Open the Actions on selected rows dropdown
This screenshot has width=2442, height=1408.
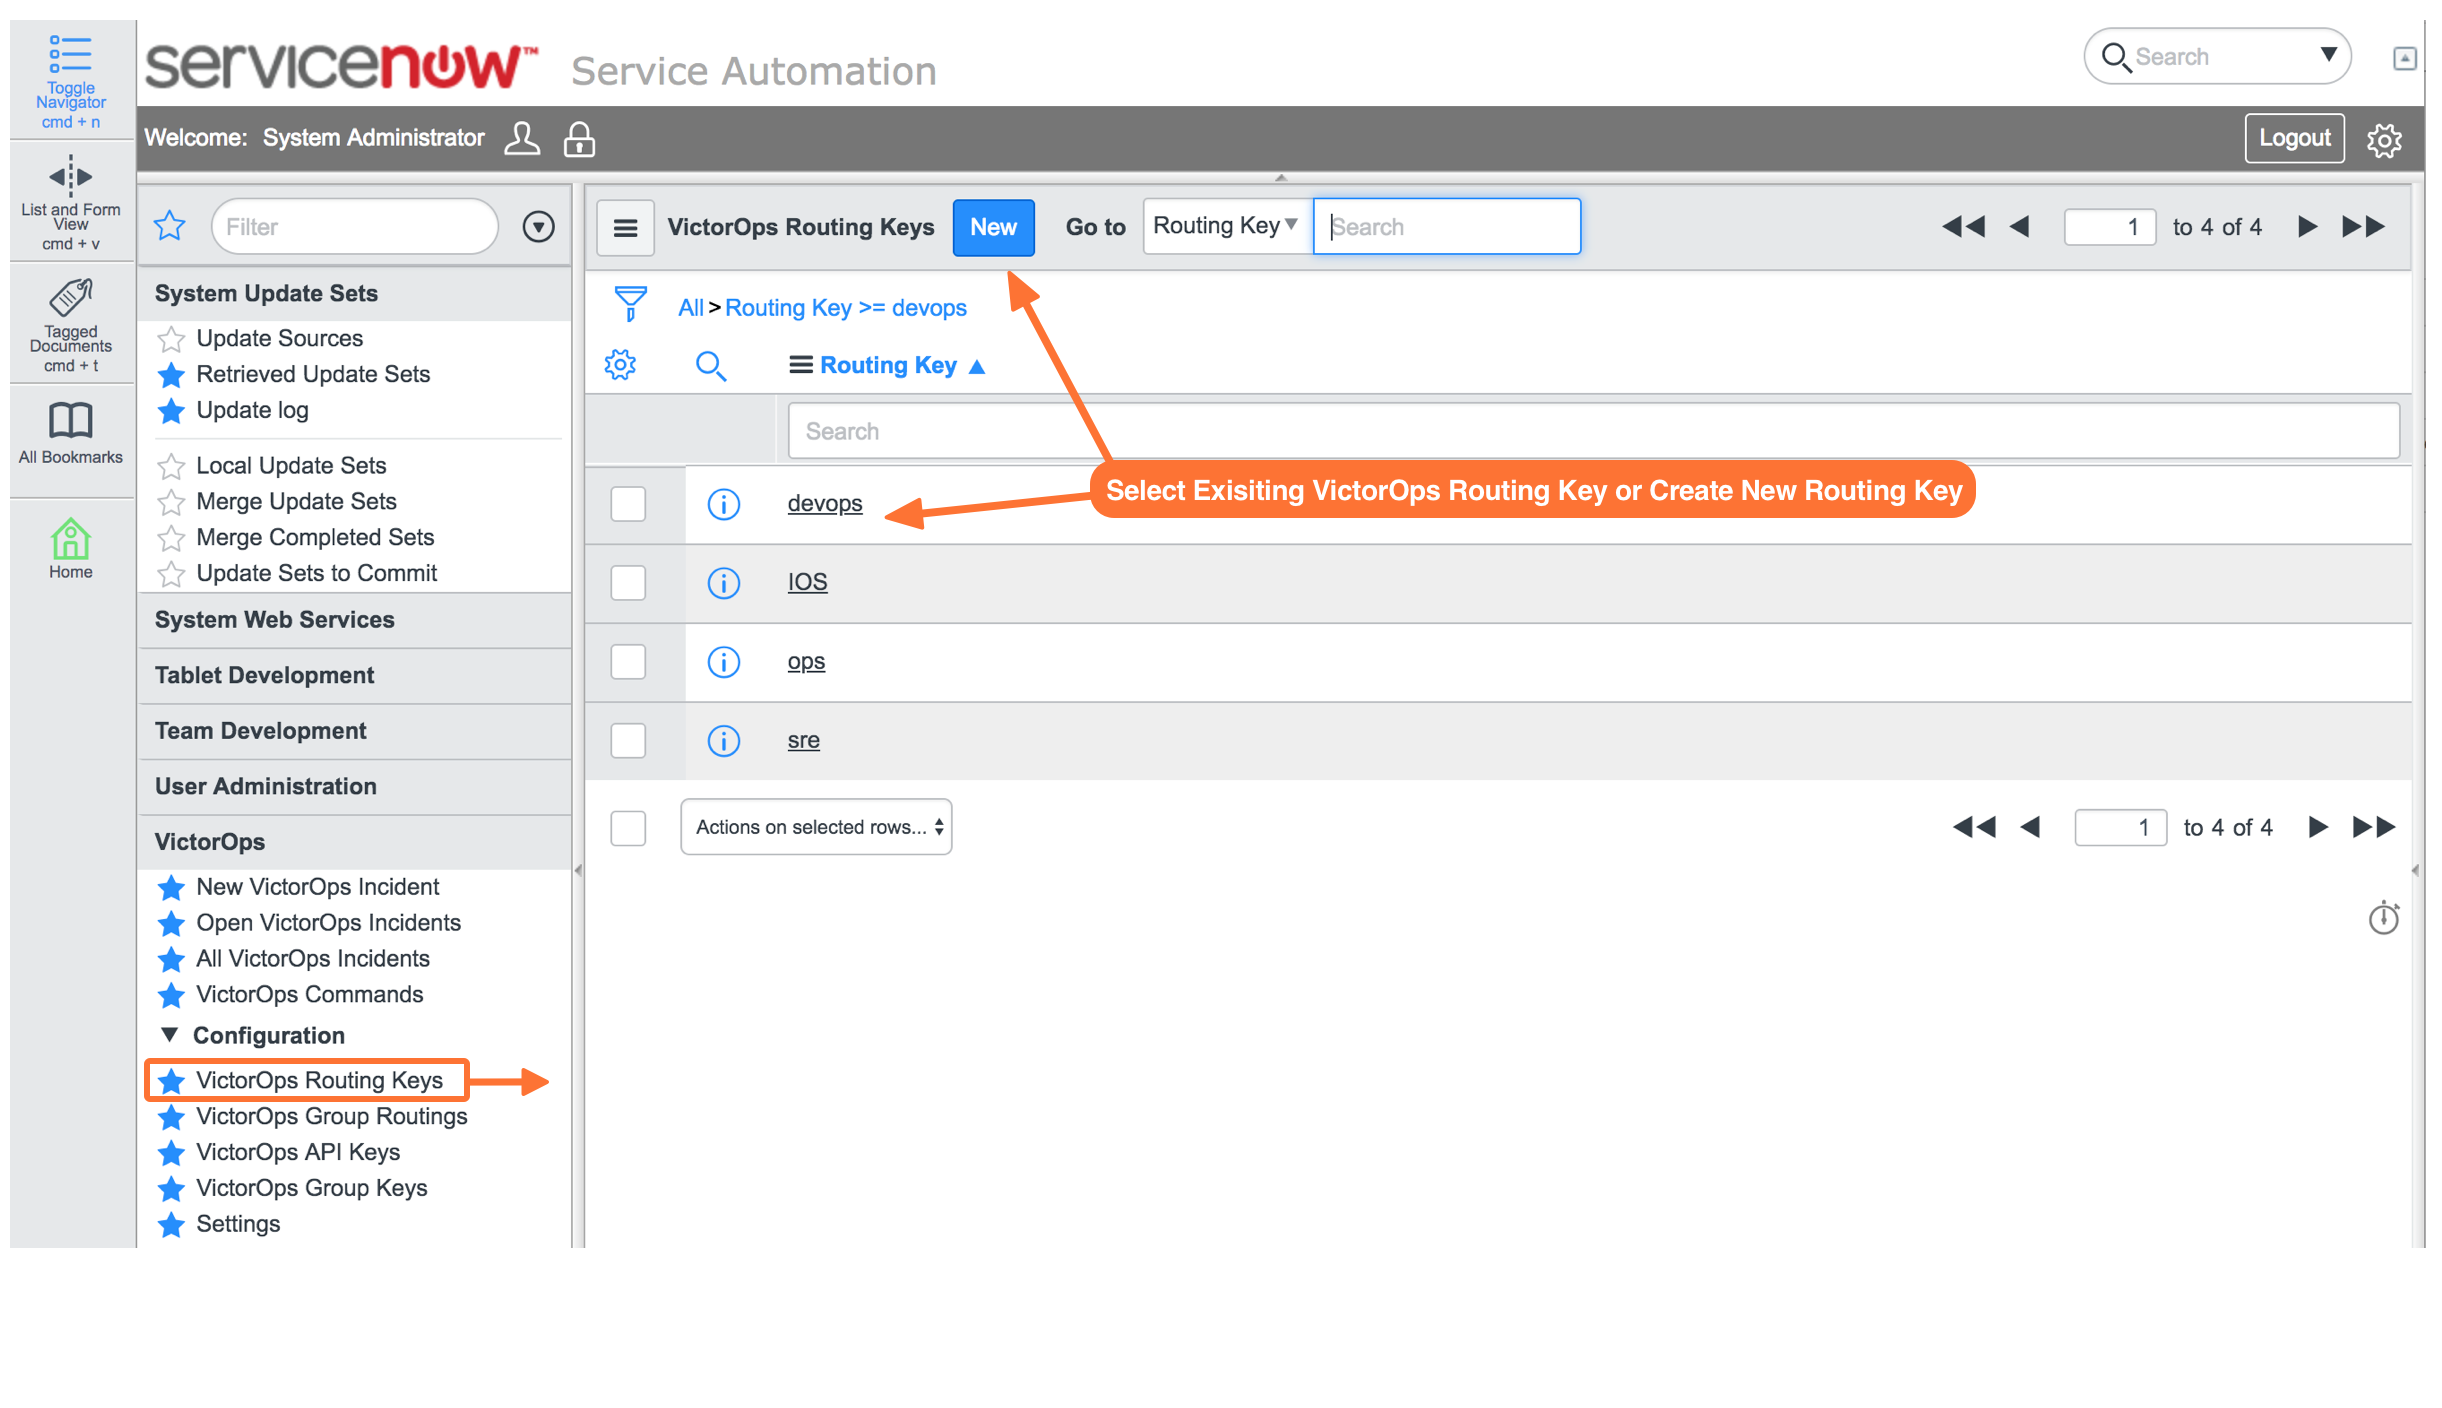[815, 827]
